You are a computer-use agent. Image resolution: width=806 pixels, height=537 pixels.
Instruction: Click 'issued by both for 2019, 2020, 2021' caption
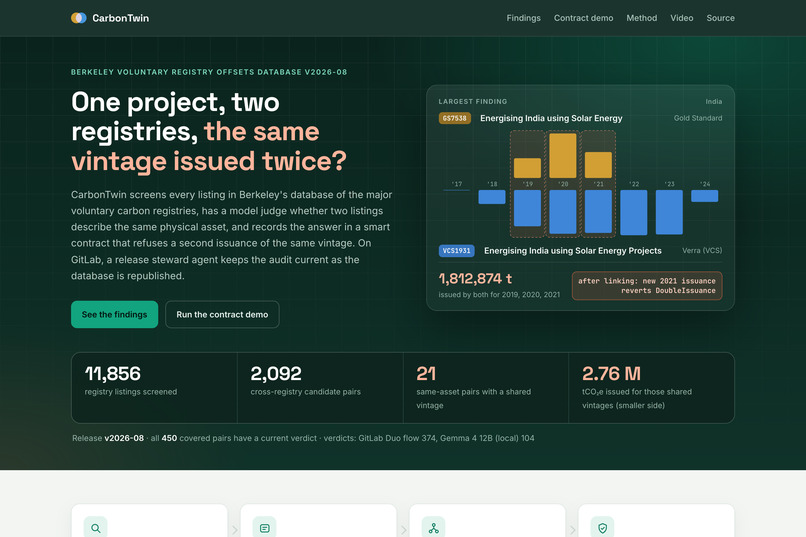499,295
